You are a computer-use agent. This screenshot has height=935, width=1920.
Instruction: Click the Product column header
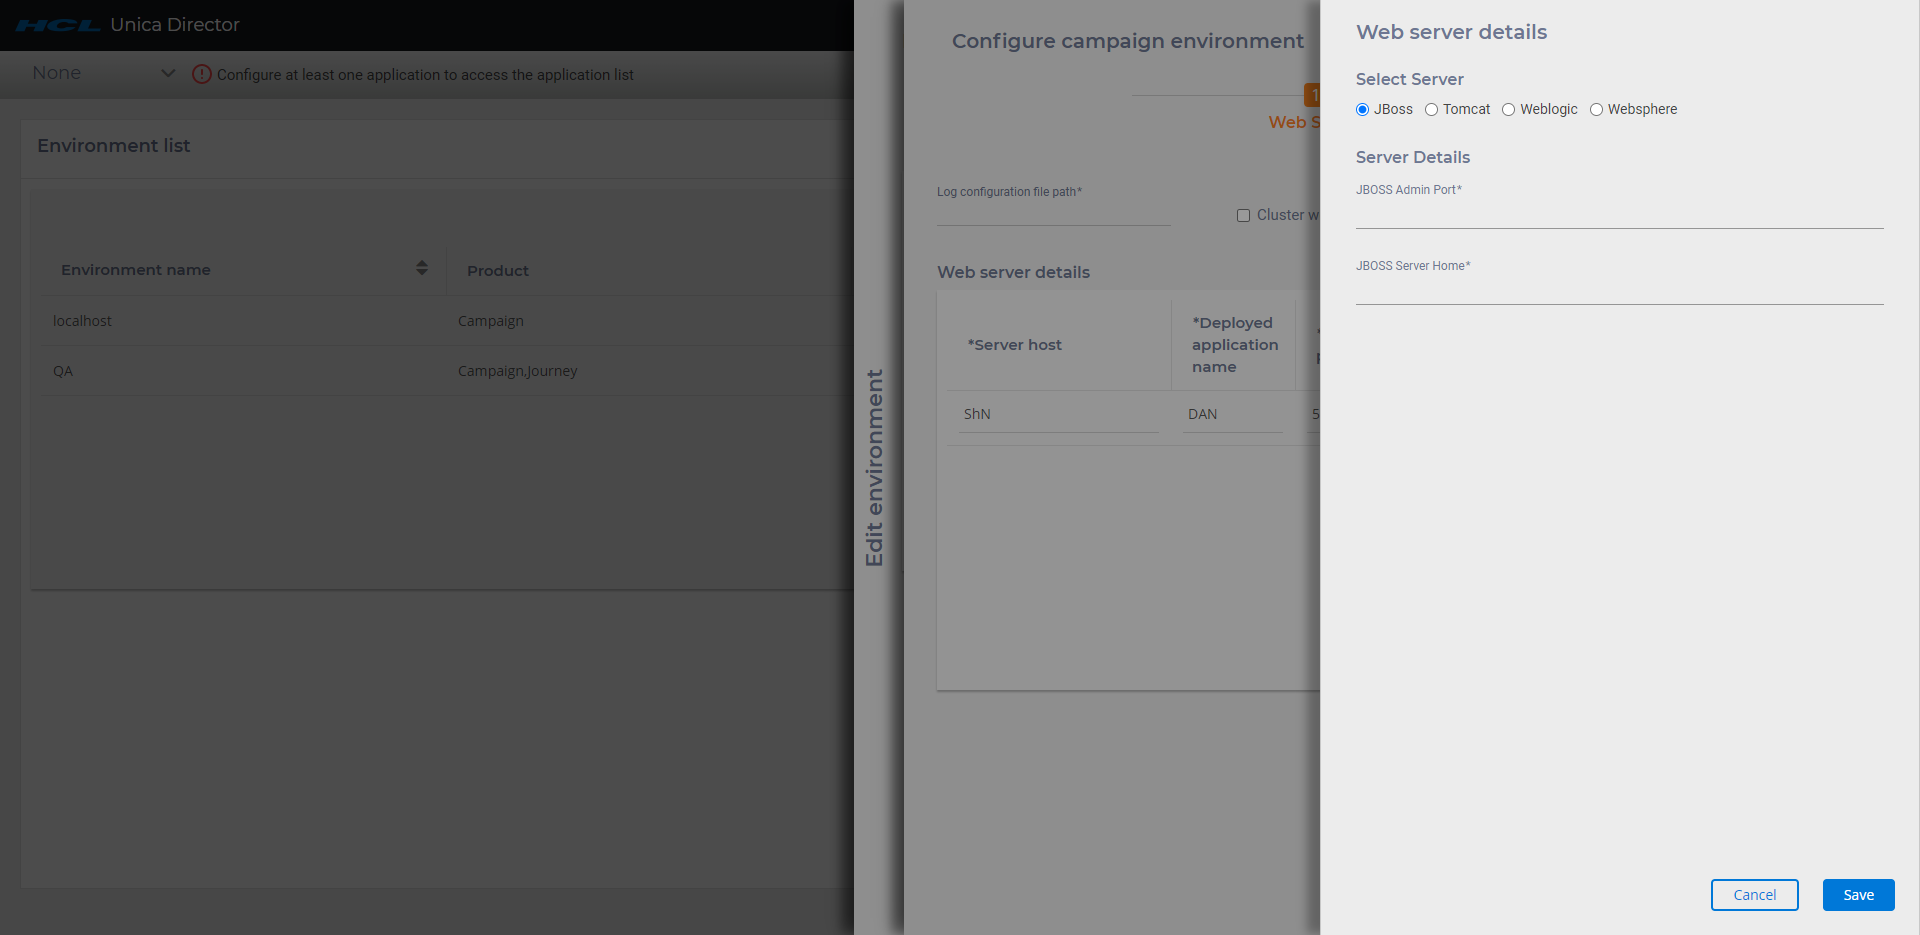(x=498, y=271)
